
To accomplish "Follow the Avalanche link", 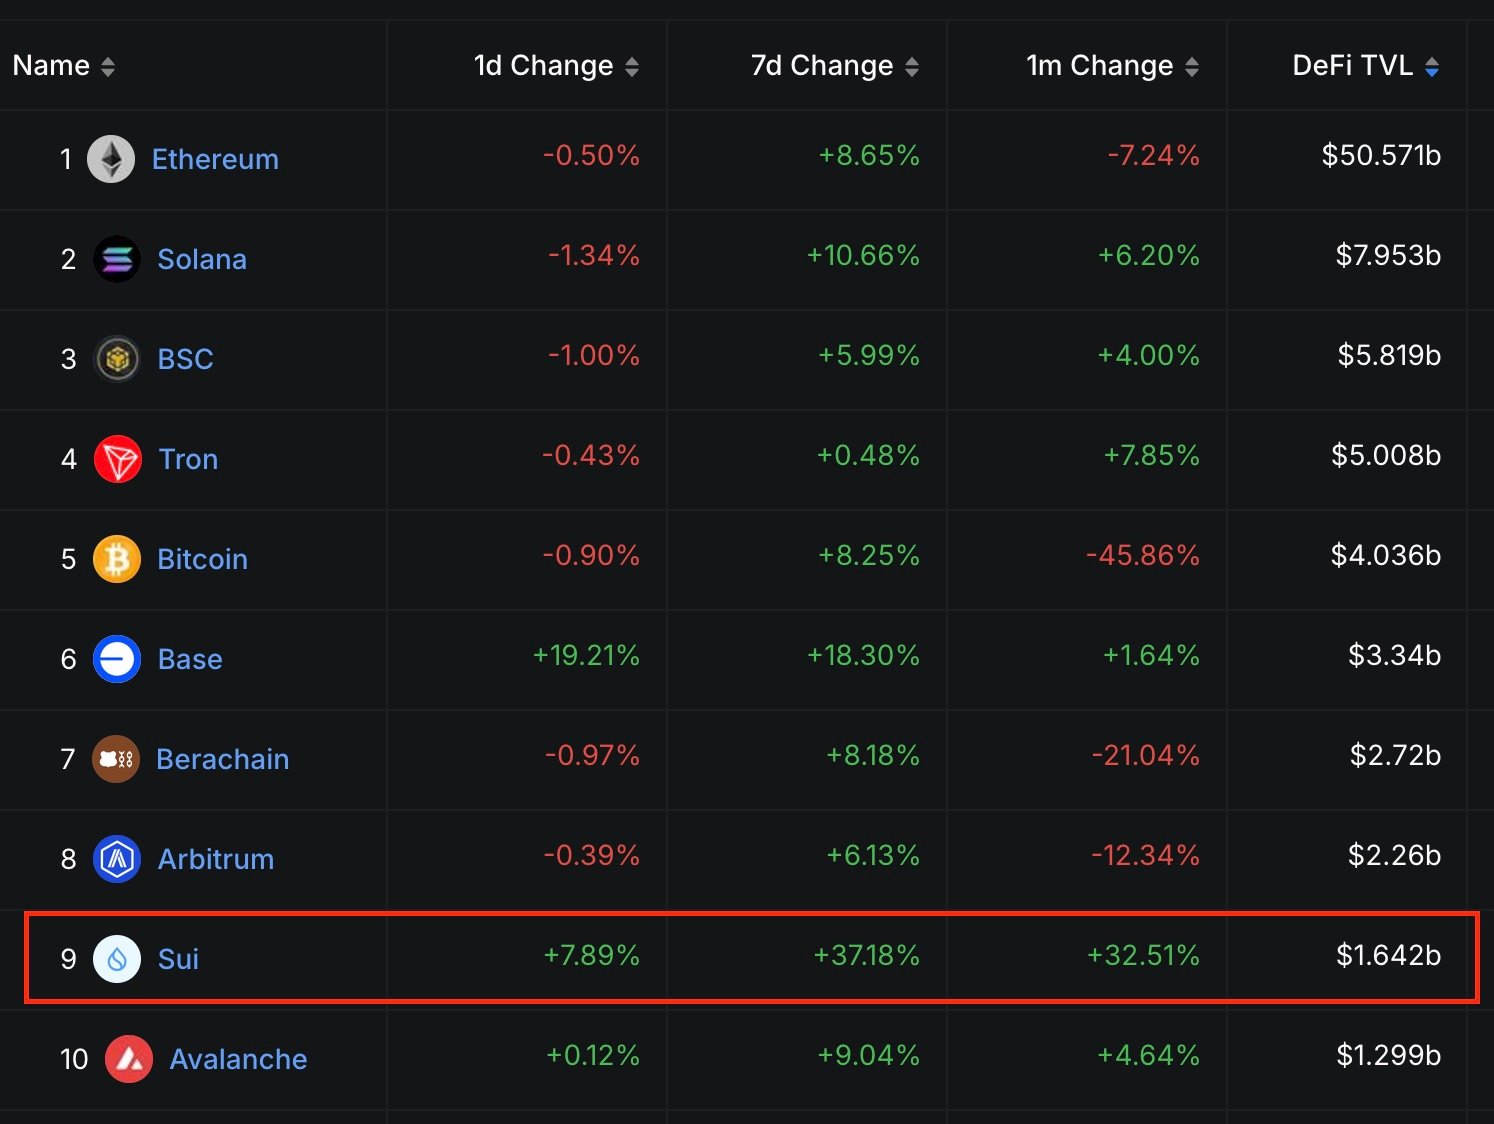I will click(x=238, y=1058).
